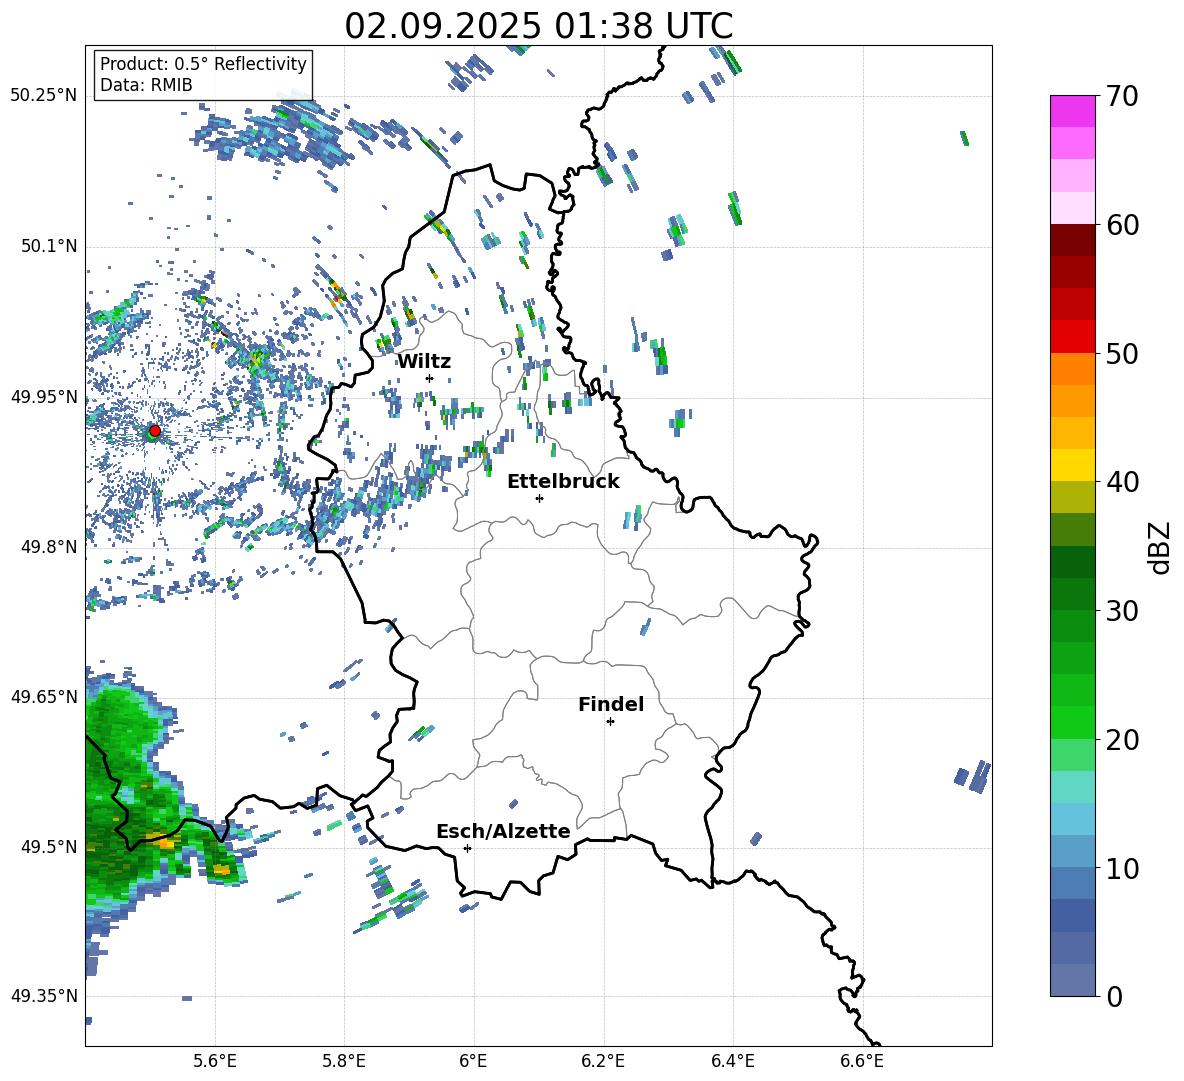The height and width of the screenshot is (1081, 1184).
Task: Click the orange colorbar band just below 50
Action: pyautogui.click(x=1072, y=369)
